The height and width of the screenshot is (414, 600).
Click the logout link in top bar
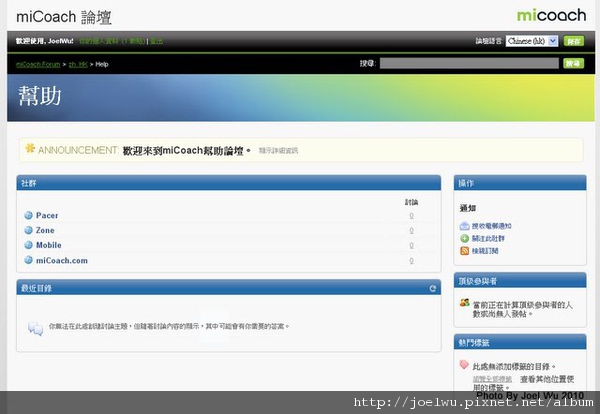(156, 41)
